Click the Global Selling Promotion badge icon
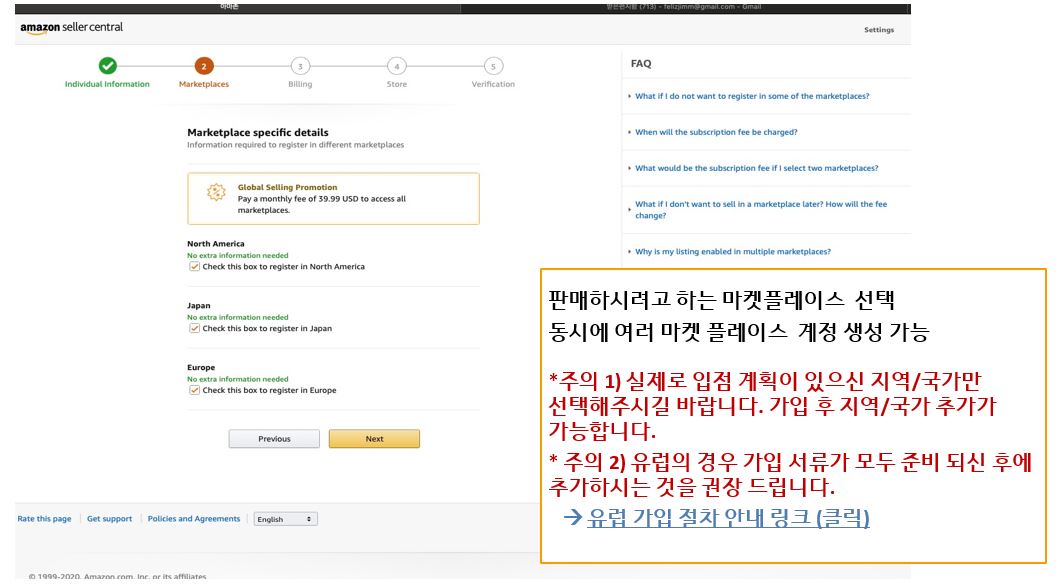This screenshot has height=584, width=1058. 216,192
